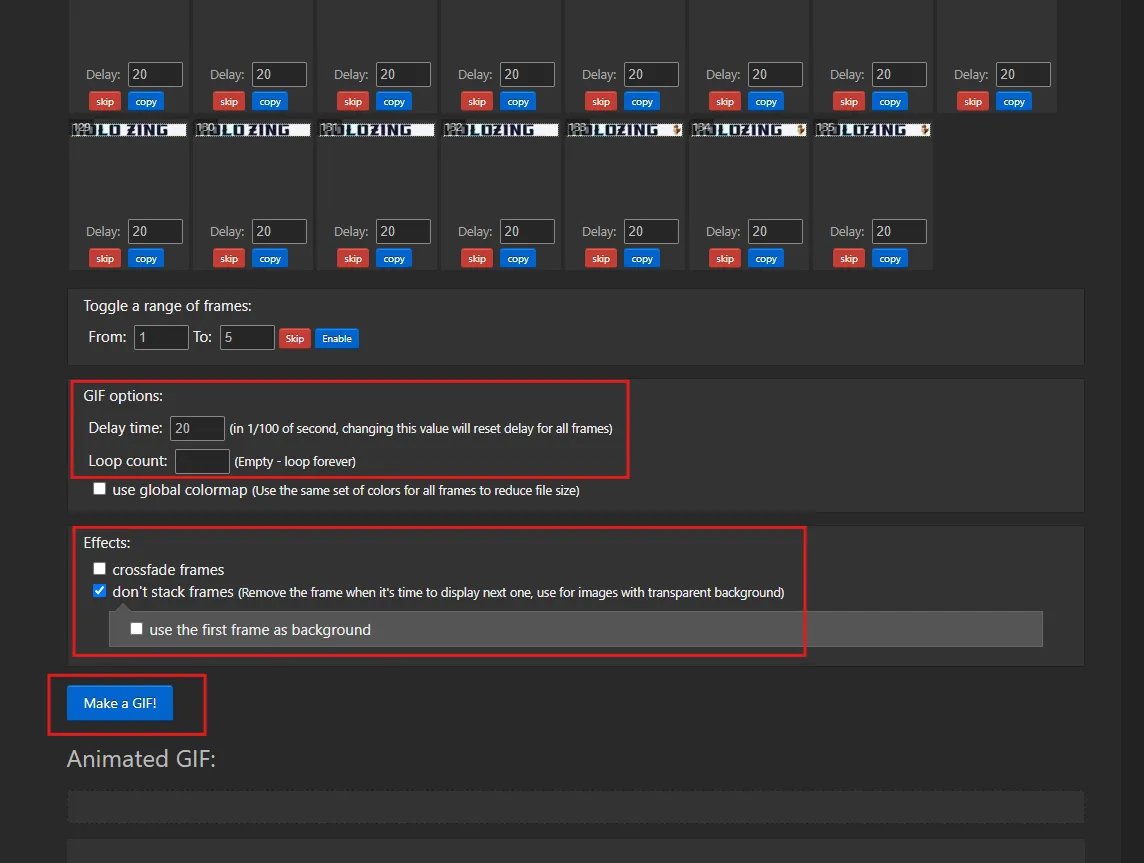
Task: Click delay field under frame 132
Action: pyautogui.click(x=527, y=231)
